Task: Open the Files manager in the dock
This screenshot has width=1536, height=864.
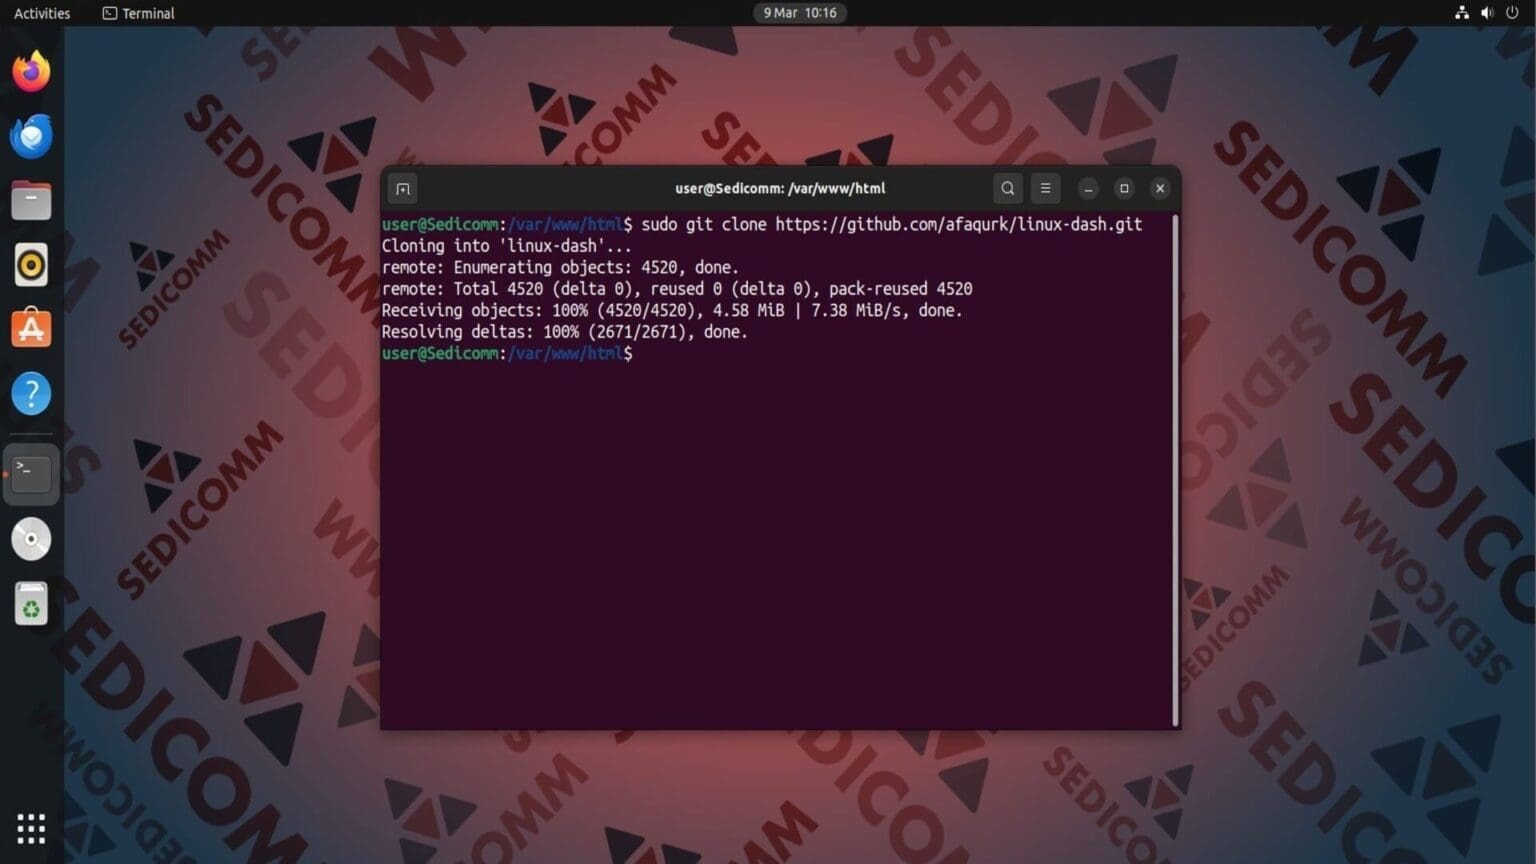Action: click(x=31, y=200)
